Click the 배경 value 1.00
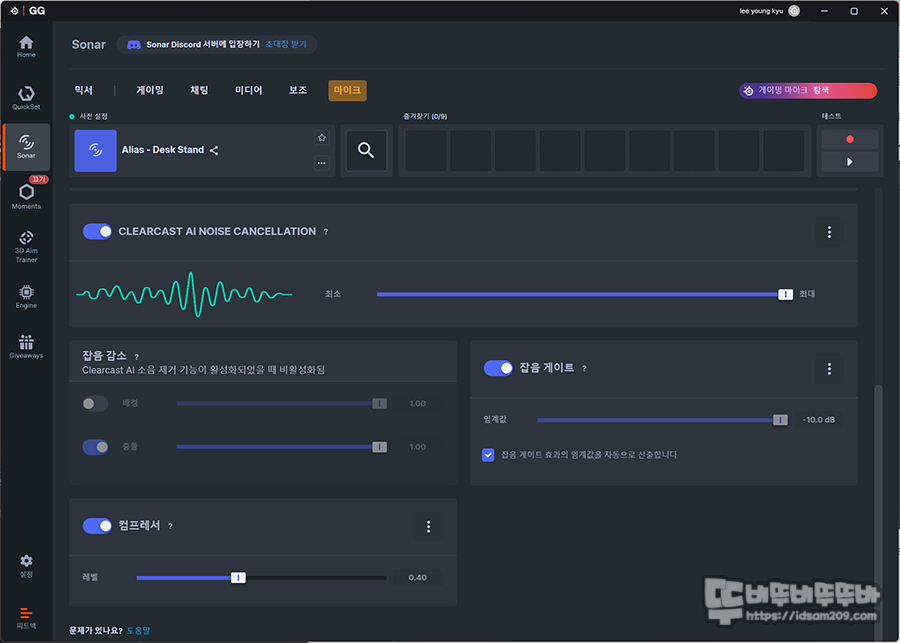 (418, 404)
